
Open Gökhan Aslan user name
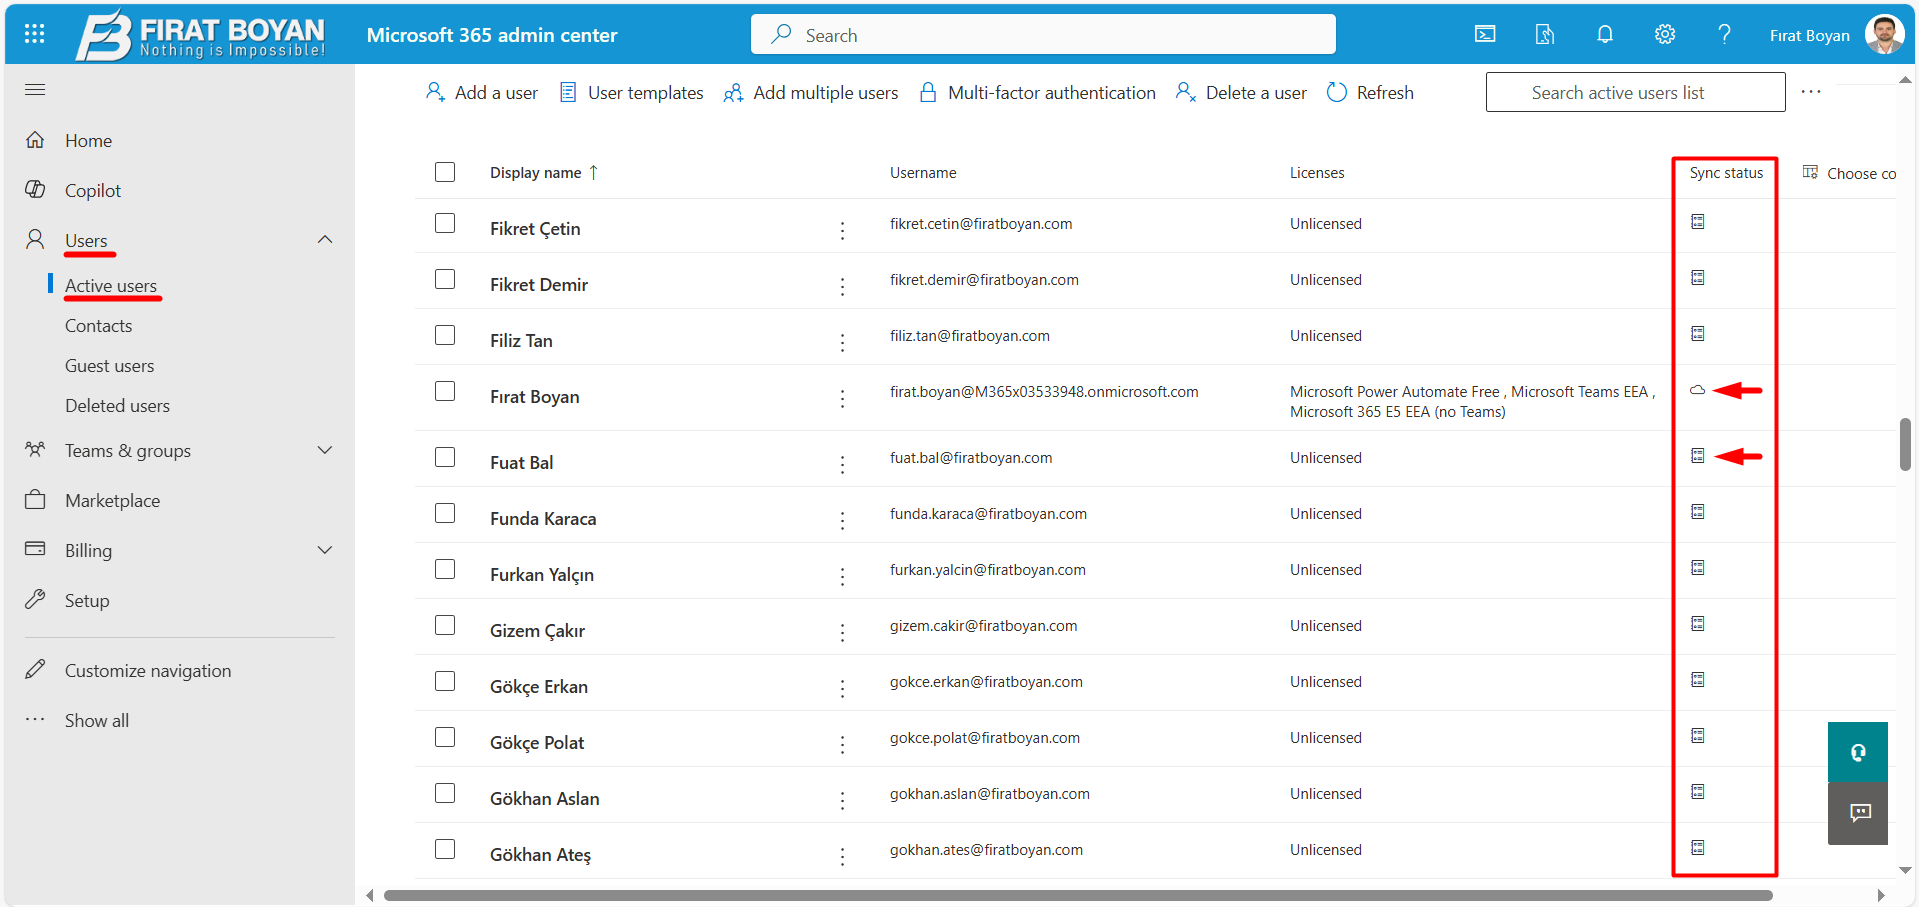(545, 799)
